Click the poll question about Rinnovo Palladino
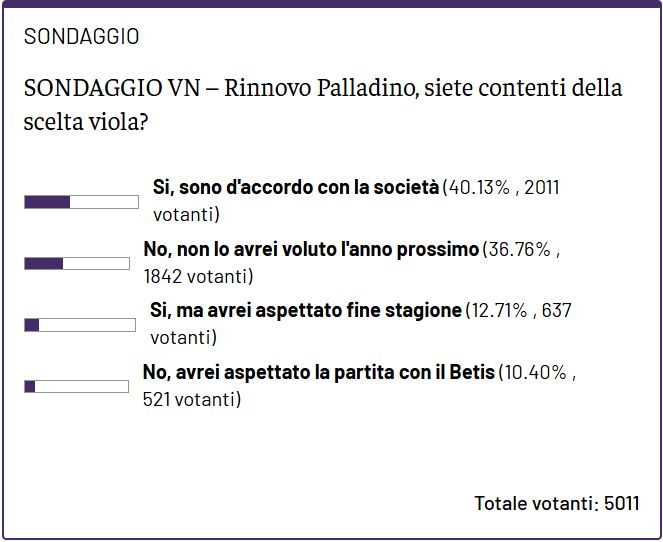663x542 pixels. [322, 104]
